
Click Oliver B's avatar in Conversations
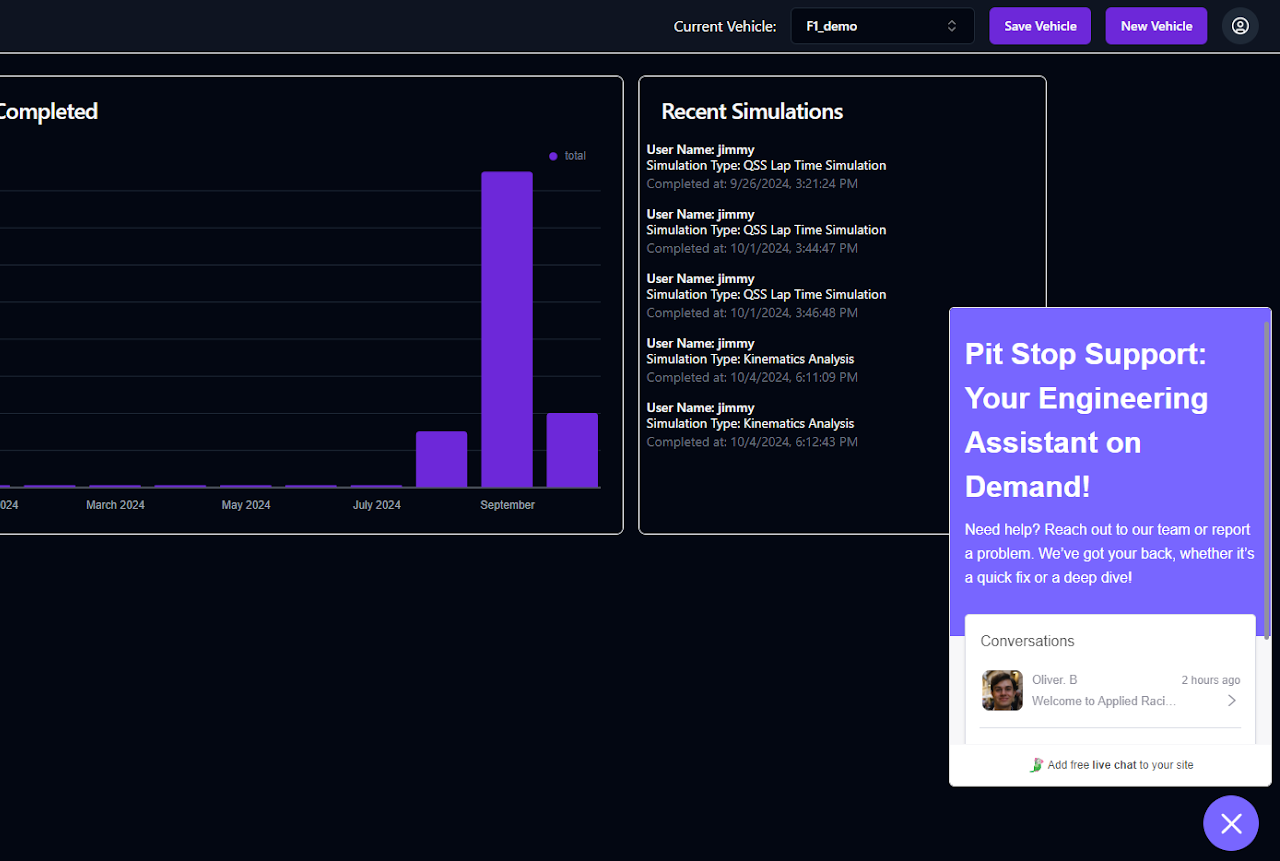(1002, 690)
